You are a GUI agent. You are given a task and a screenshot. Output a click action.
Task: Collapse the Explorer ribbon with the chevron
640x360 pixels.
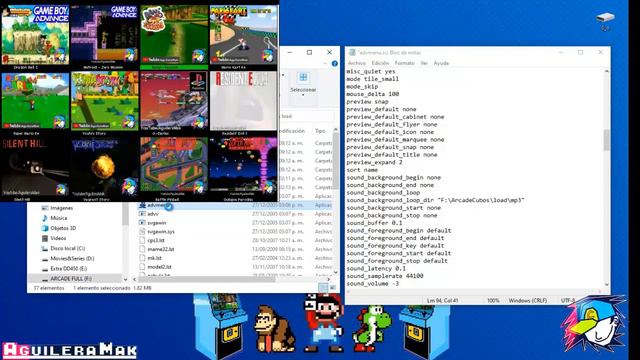coord(325,64)
